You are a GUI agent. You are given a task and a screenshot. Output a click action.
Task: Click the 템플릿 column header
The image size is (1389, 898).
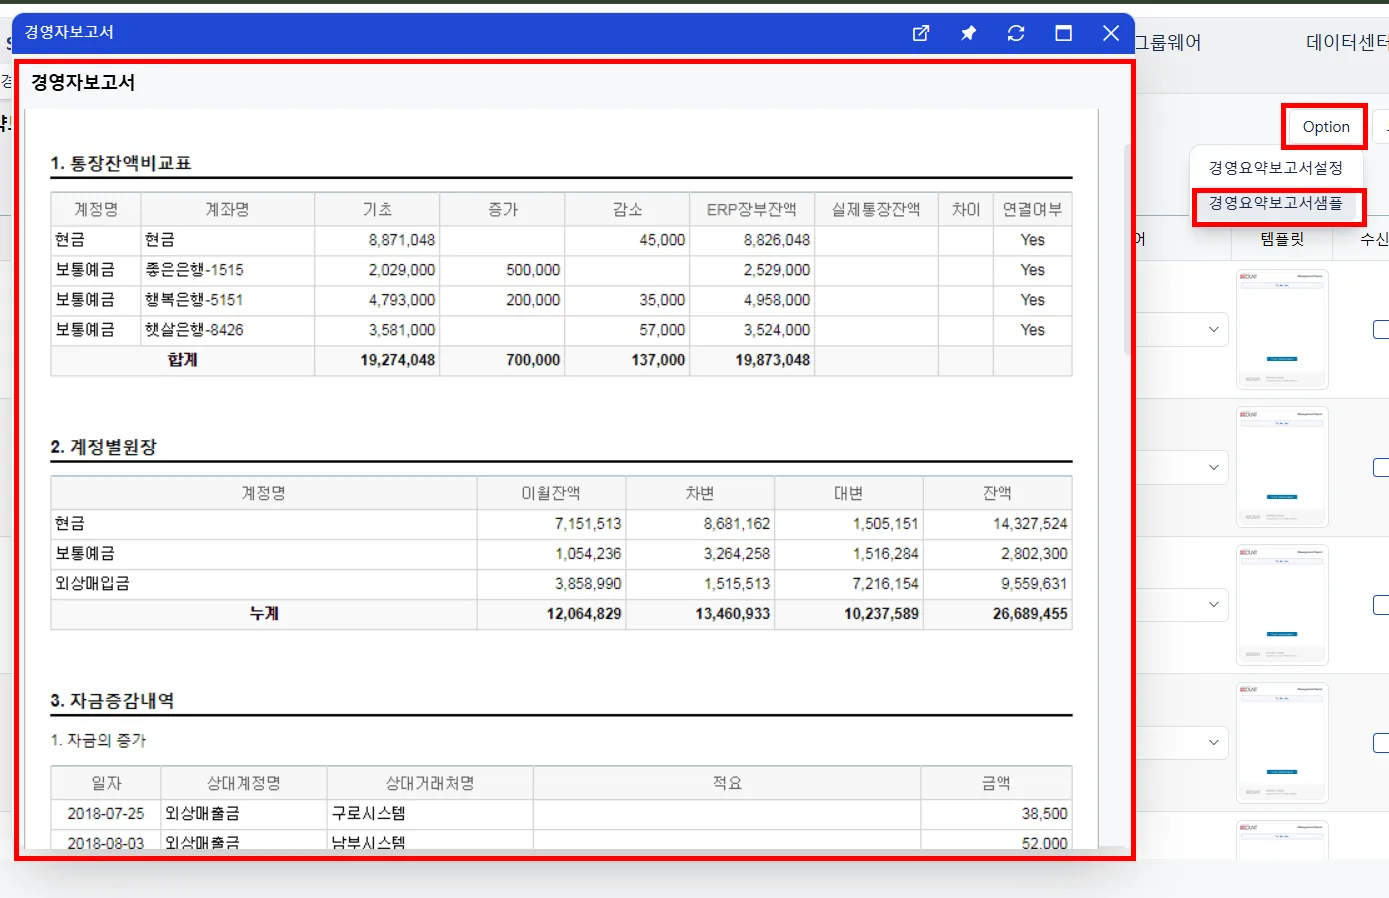[x=1282, y=239]
